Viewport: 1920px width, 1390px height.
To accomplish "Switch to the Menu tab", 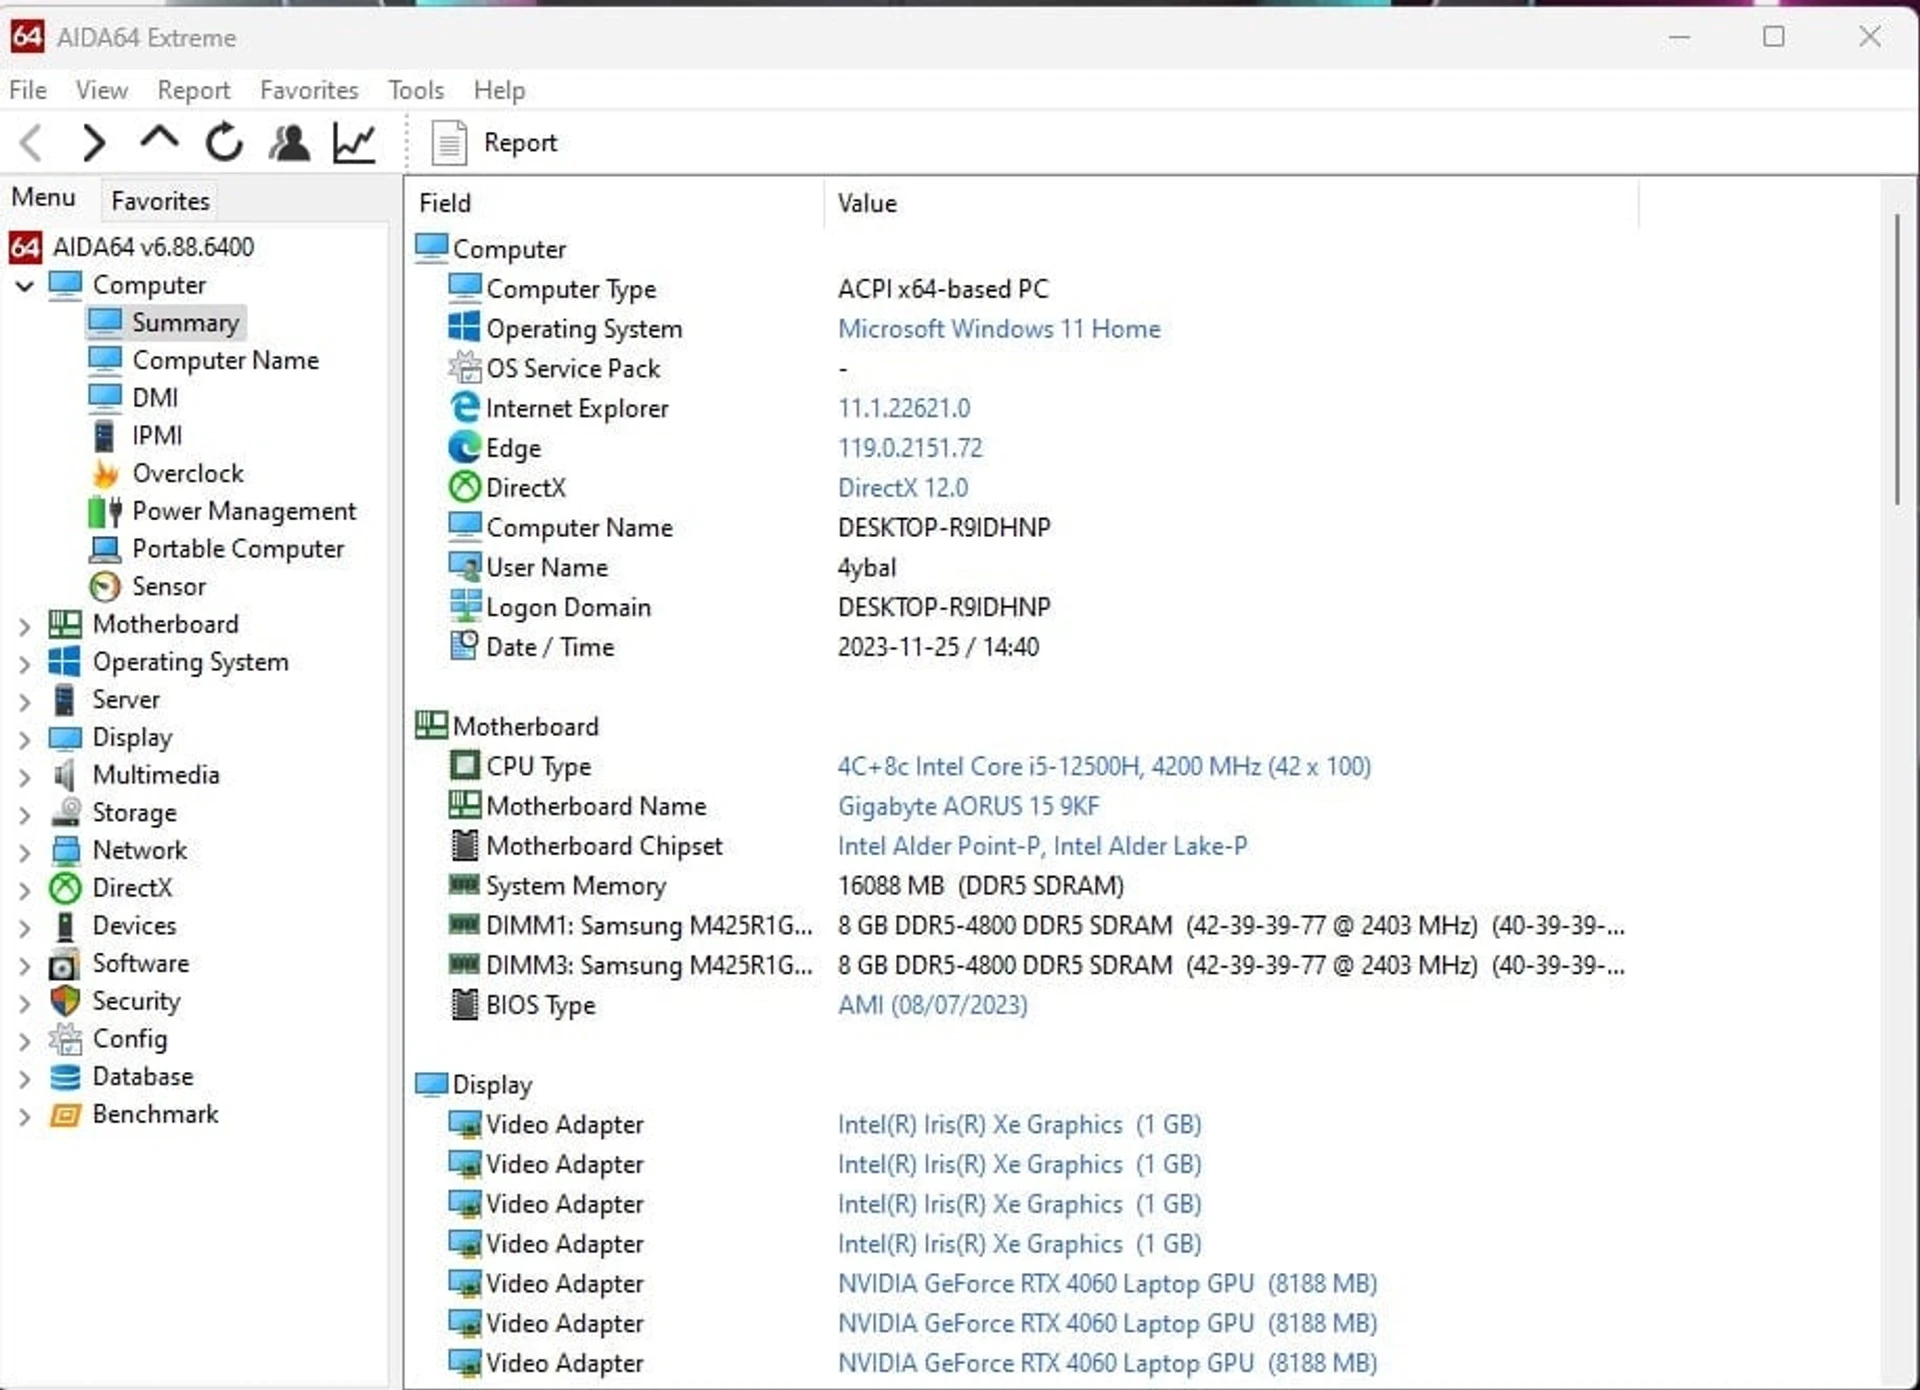I will point(43,198).
